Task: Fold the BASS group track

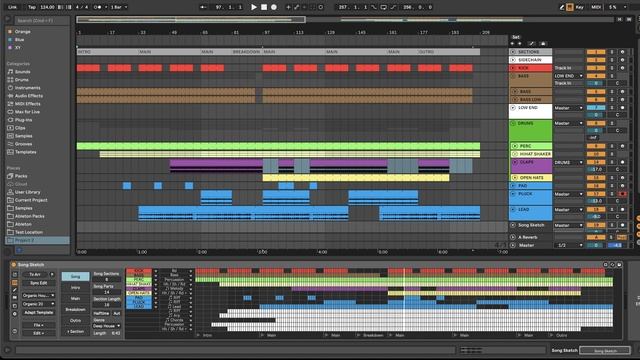Action: (x=513, y=76)
